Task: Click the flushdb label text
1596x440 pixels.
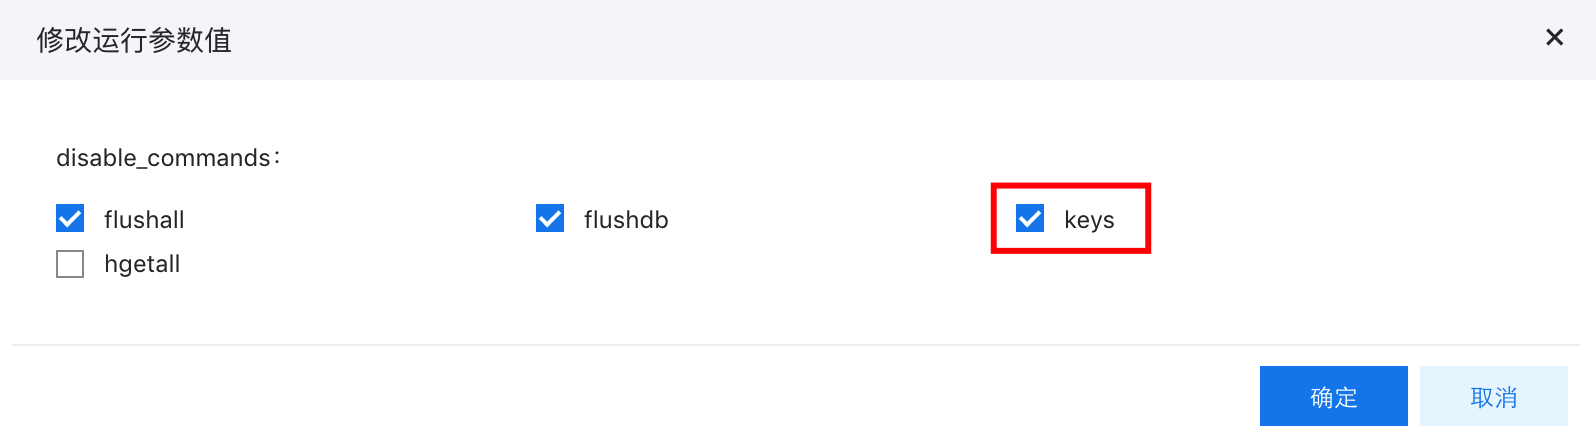Action: pyautogui.click(x=626, y=219)
